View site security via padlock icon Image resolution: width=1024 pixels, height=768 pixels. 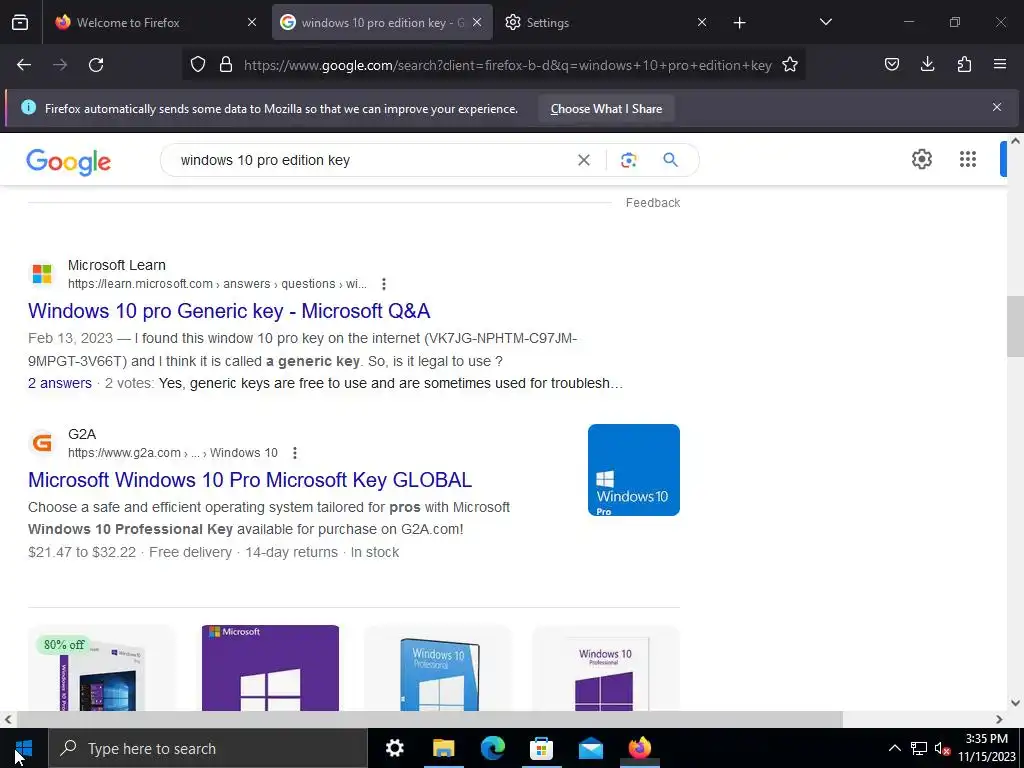click(x=226, y=65)
